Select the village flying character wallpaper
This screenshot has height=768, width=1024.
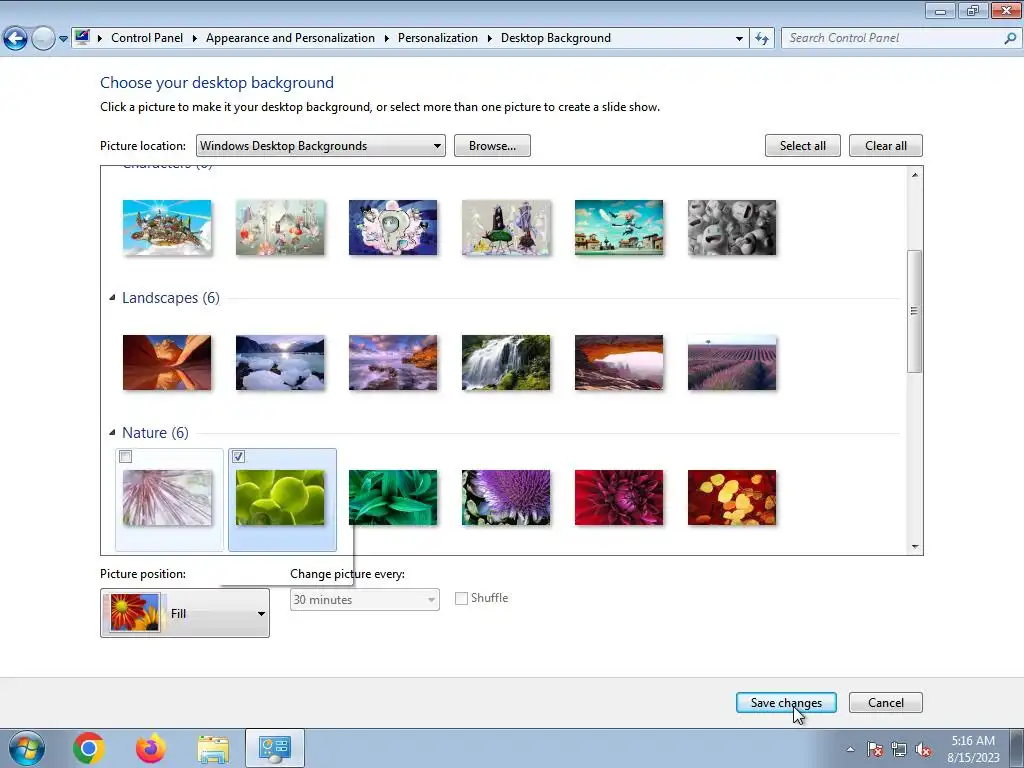click(x=619, y=227)
